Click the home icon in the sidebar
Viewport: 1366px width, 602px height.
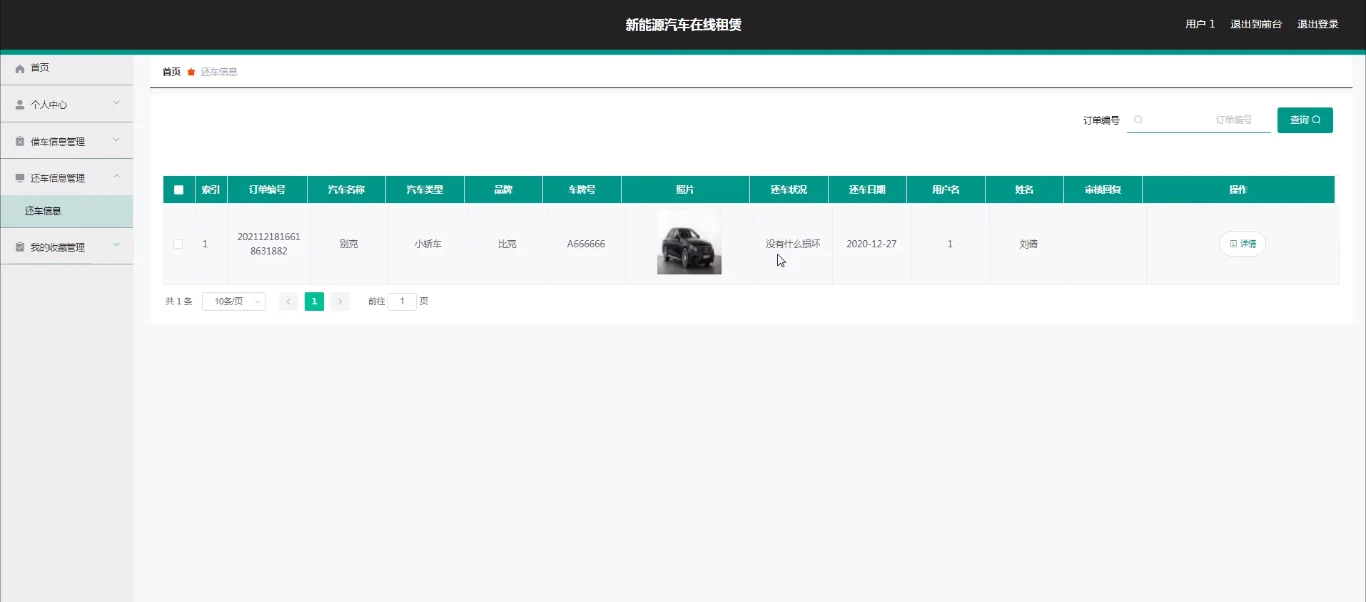[x=19, y=68]
